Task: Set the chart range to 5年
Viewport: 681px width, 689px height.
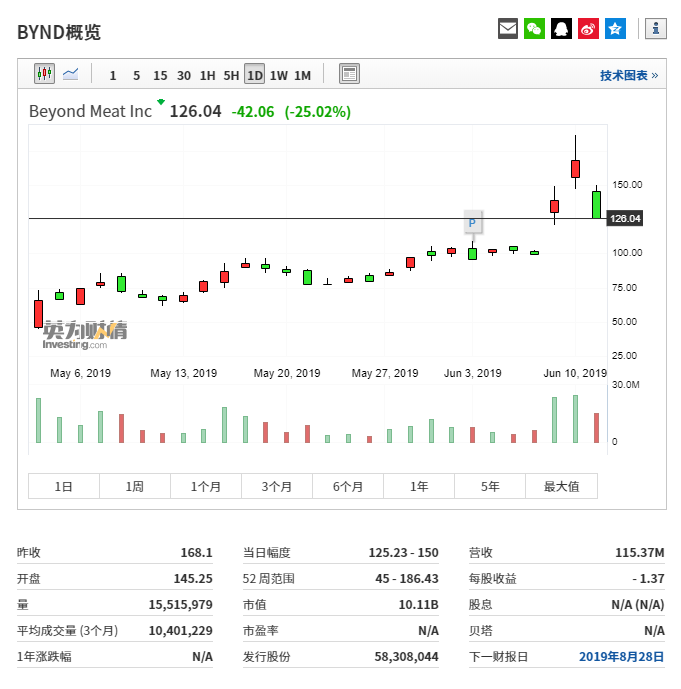Action: click(x=490, y=486)
